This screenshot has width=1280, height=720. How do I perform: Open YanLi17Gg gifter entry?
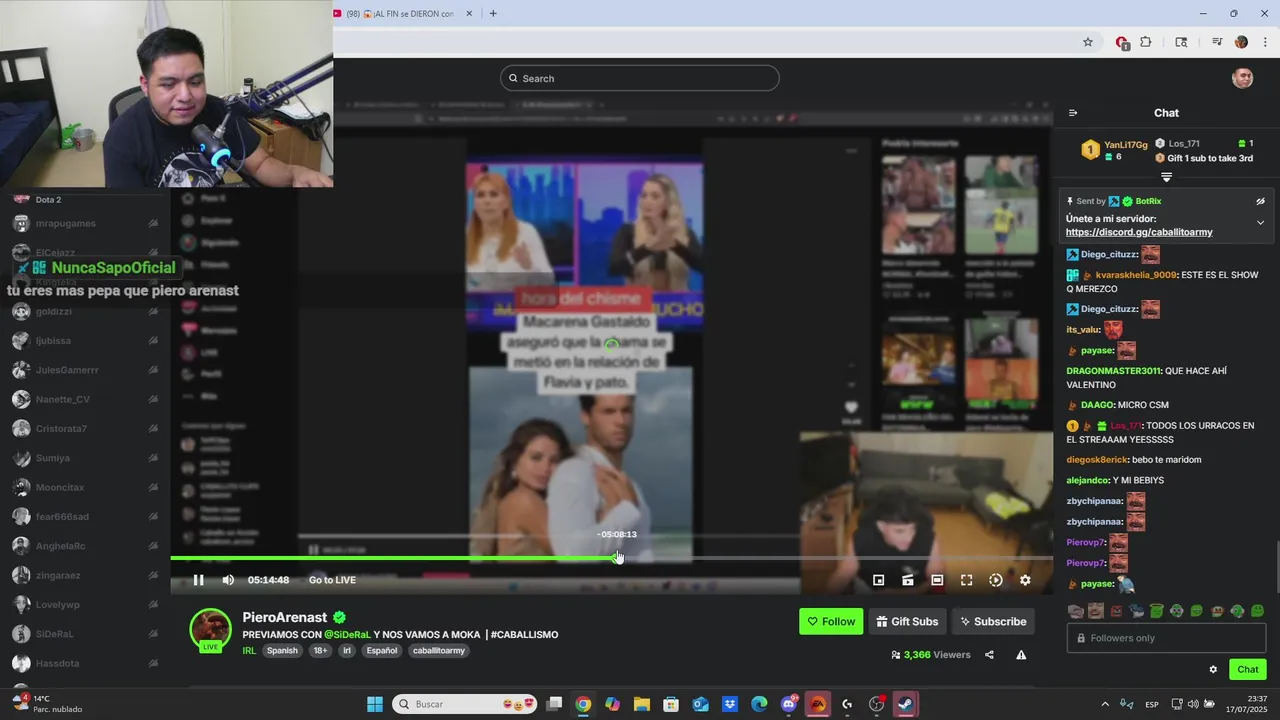(x=1115, y=150)
